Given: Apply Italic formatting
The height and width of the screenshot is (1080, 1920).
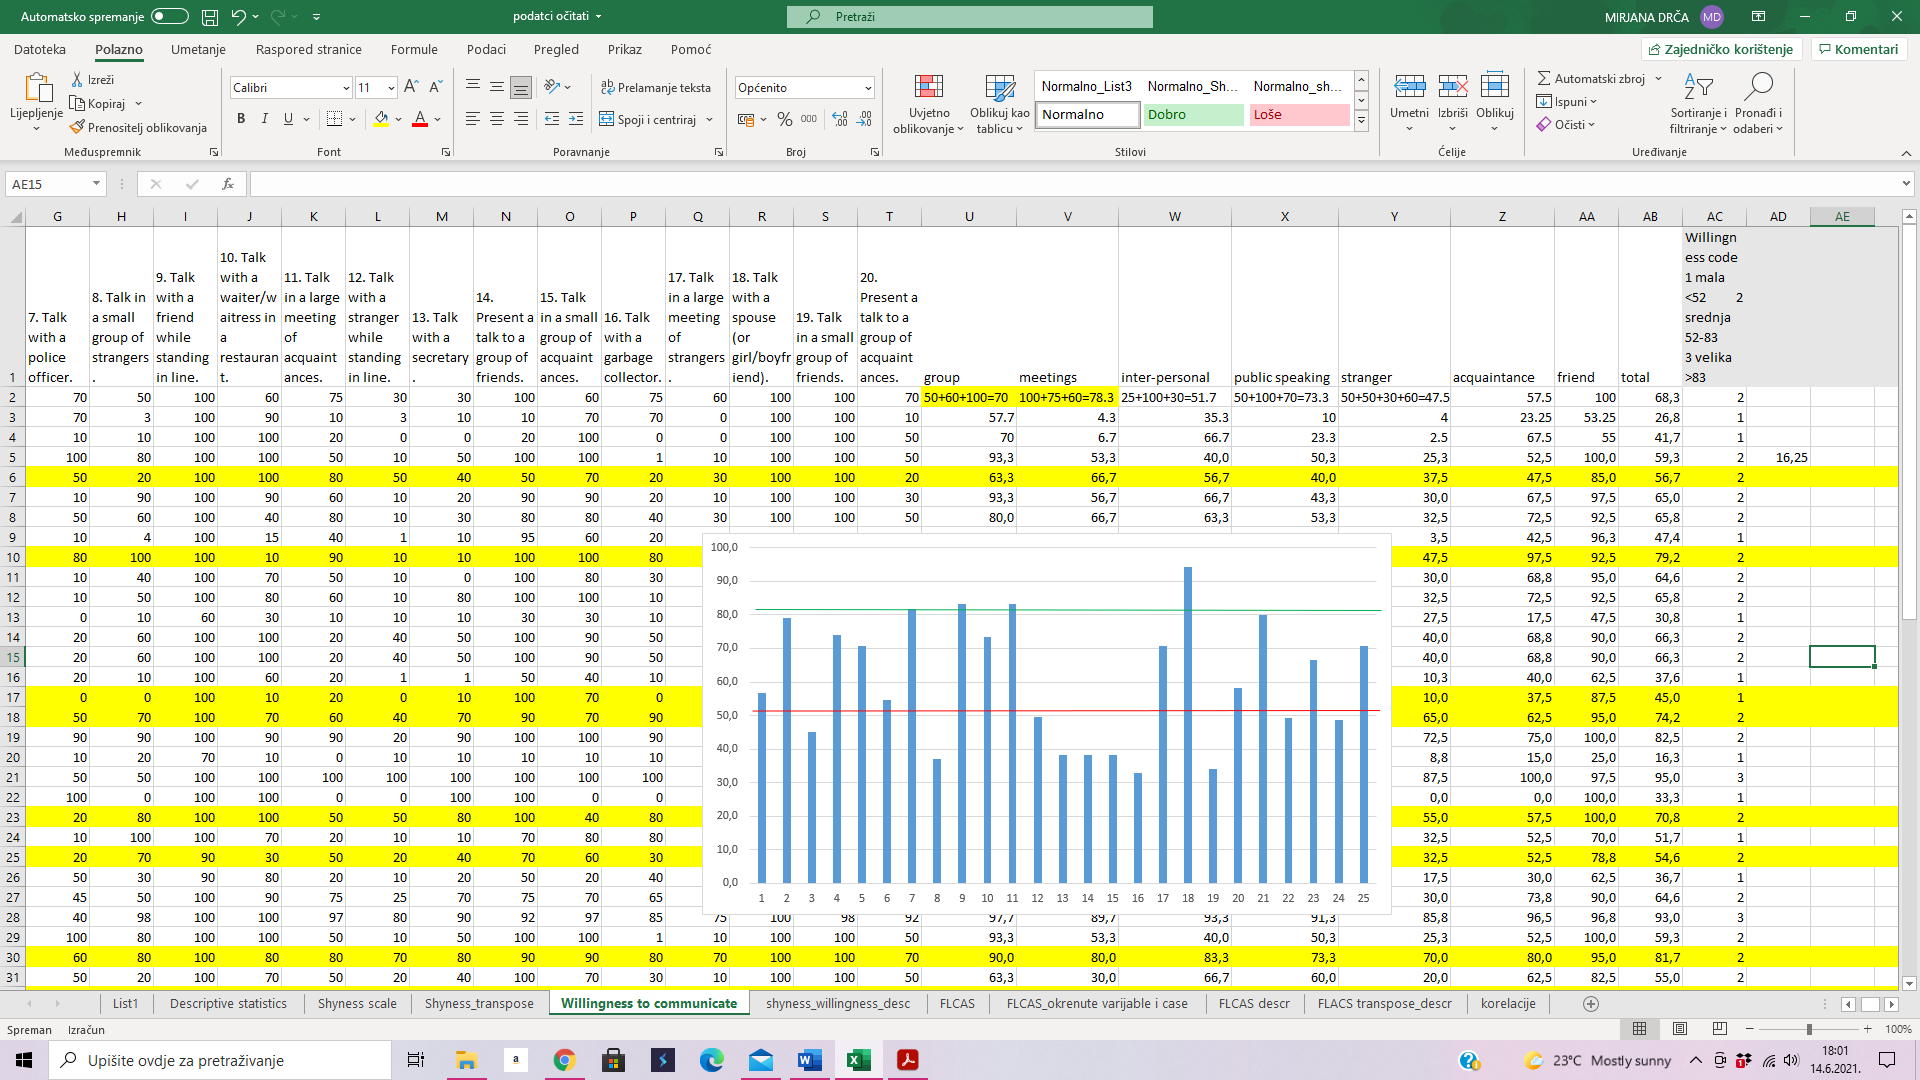Looking at the screenshot, I should [265, 119].
